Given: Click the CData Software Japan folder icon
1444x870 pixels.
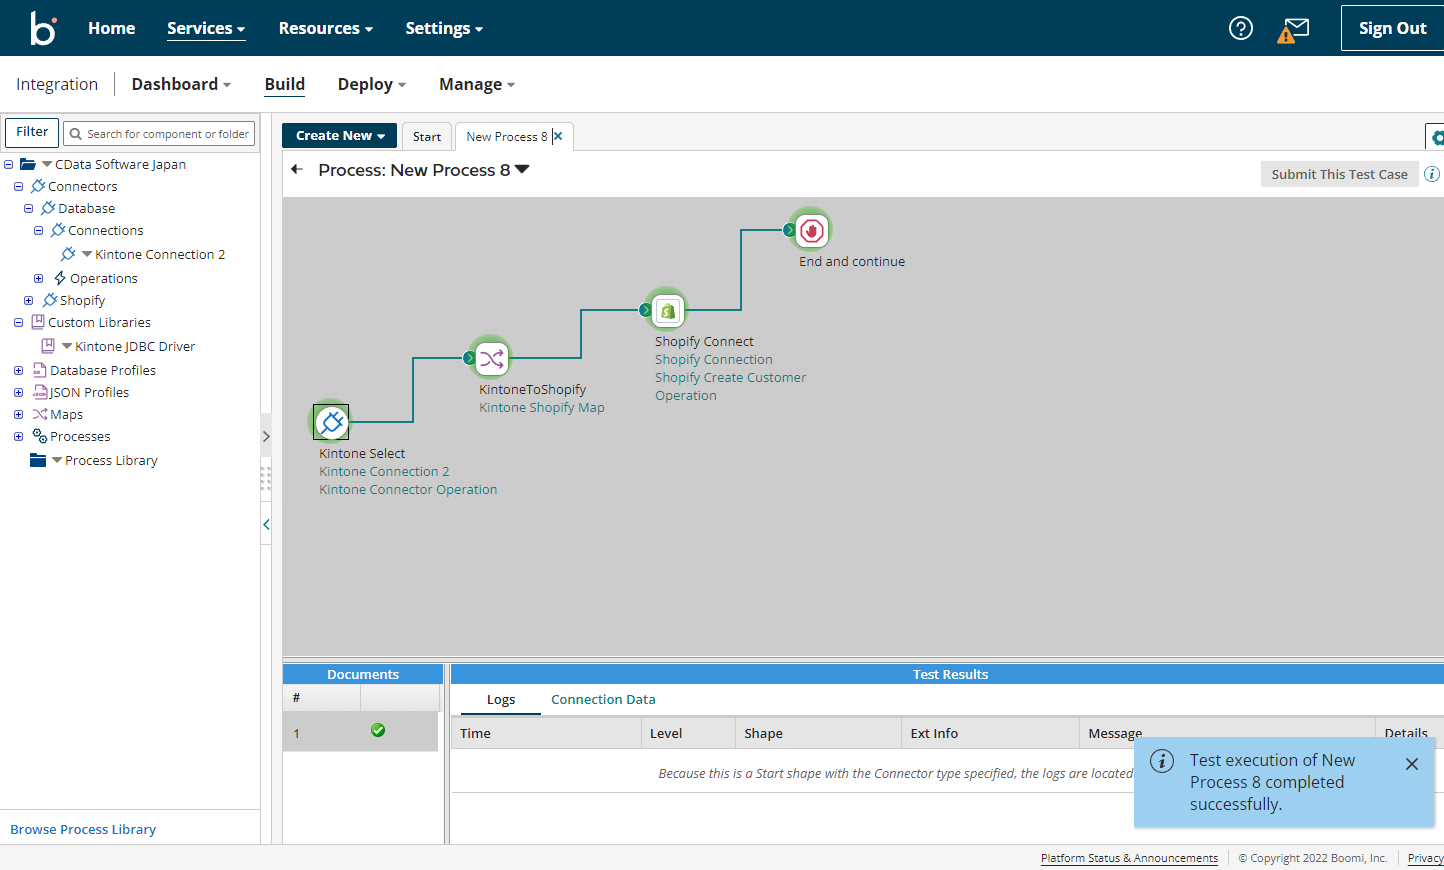Looking at the screenshot, I should tap(28, 164).
